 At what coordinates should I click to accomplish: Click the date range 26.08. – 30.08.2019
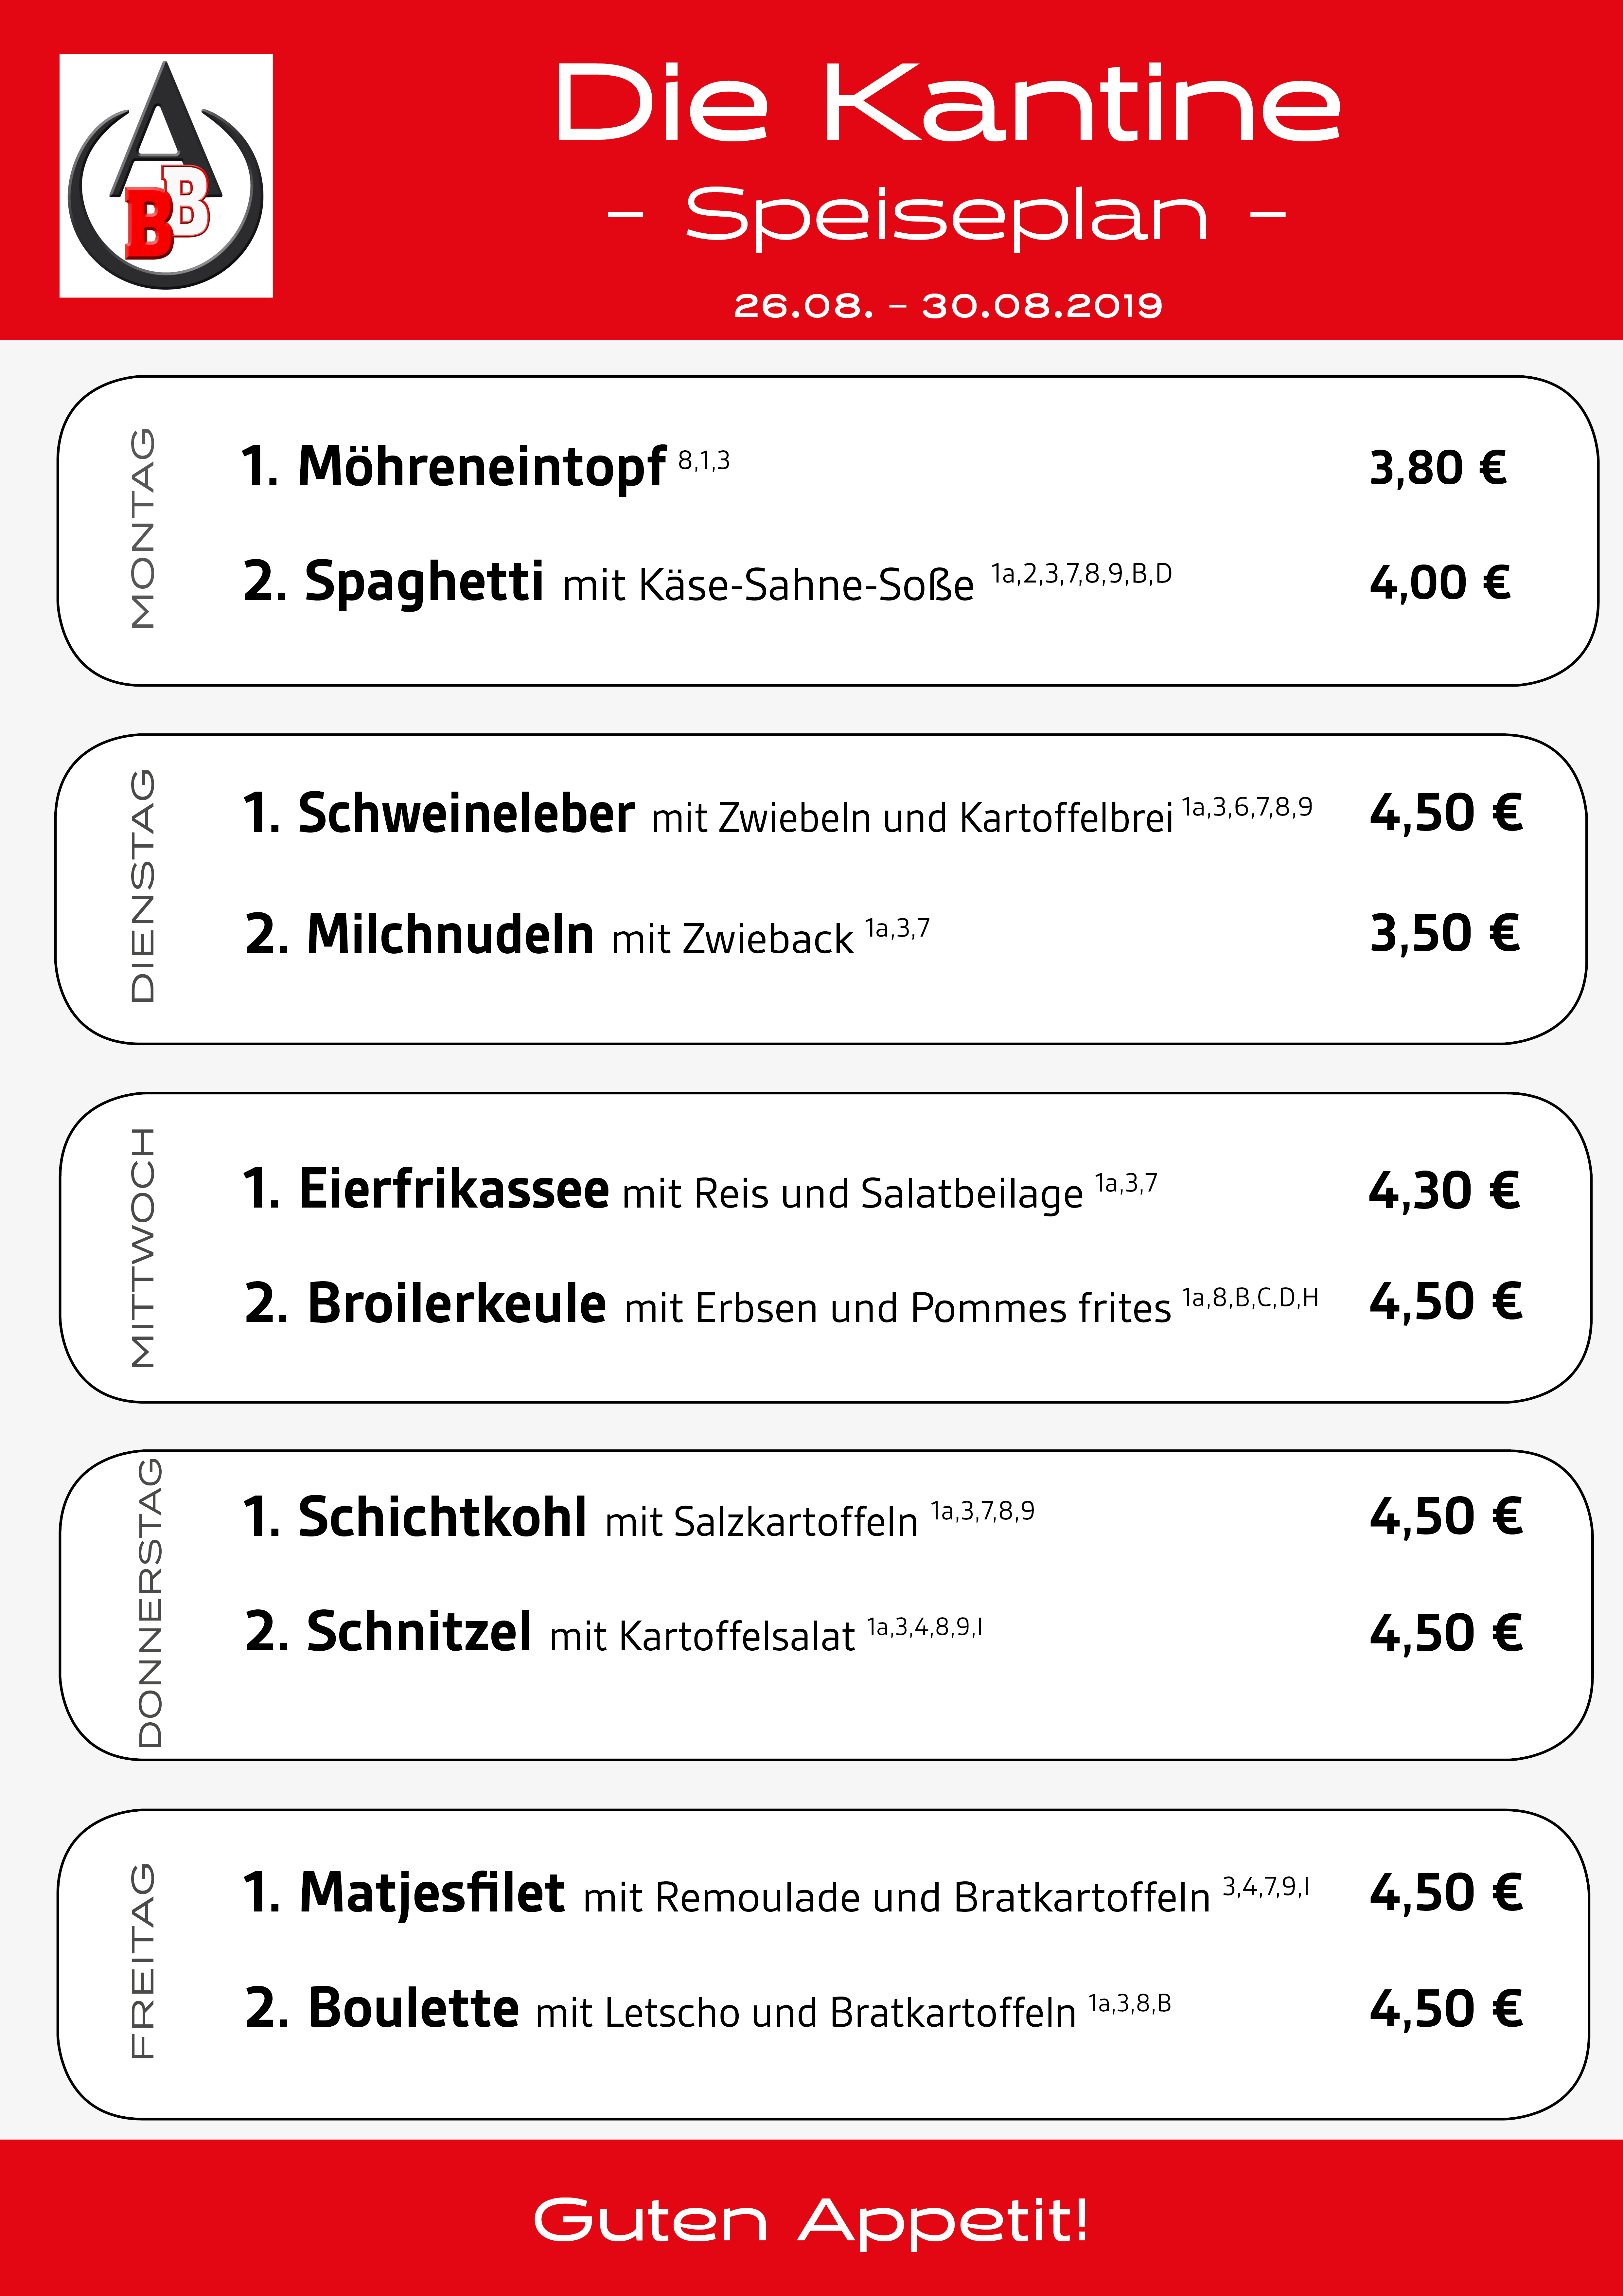coord(947,305)
